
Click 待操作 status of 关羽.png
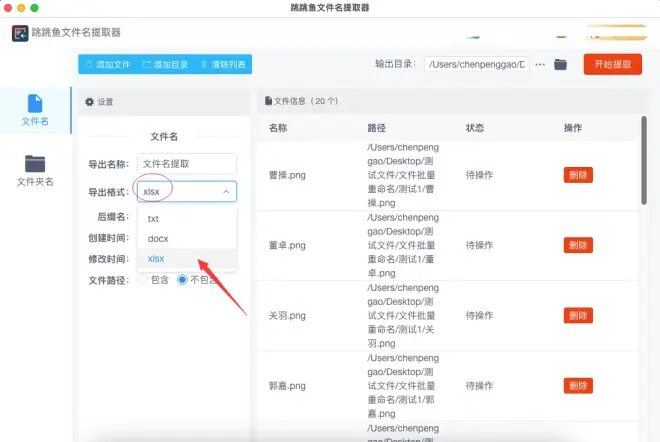[479, 316]
